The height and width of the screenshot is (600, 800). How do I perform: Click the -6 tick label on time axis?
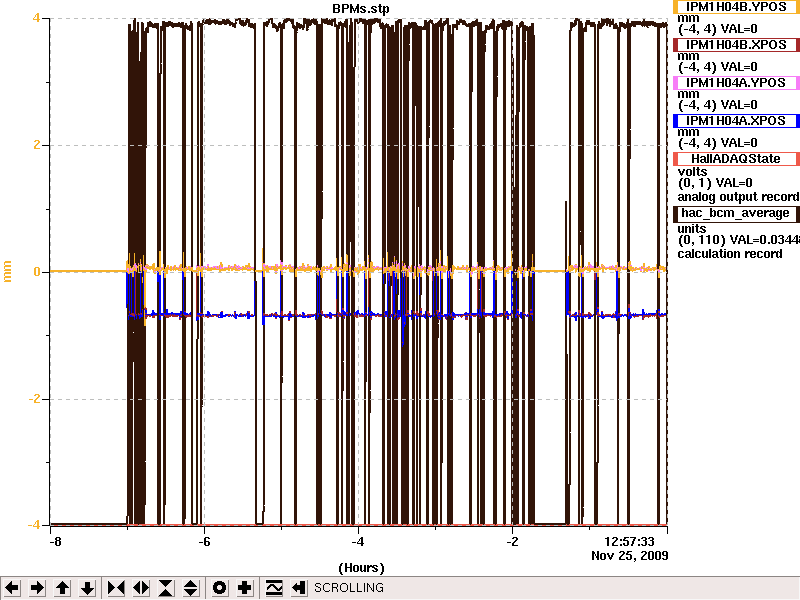[x=204, y=542]
